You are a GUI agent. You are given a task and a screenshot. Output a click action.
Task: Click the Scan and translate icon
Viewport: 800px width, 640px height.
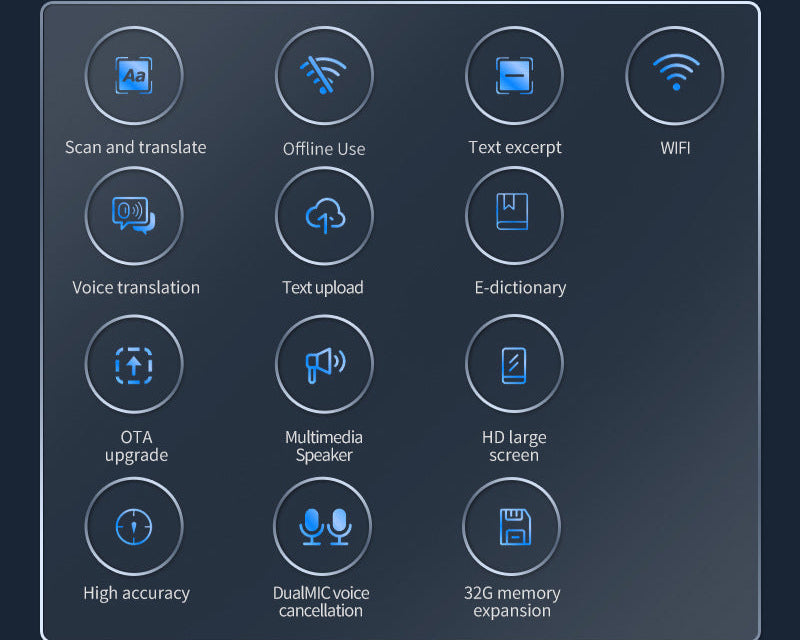[x=134, y=75]
